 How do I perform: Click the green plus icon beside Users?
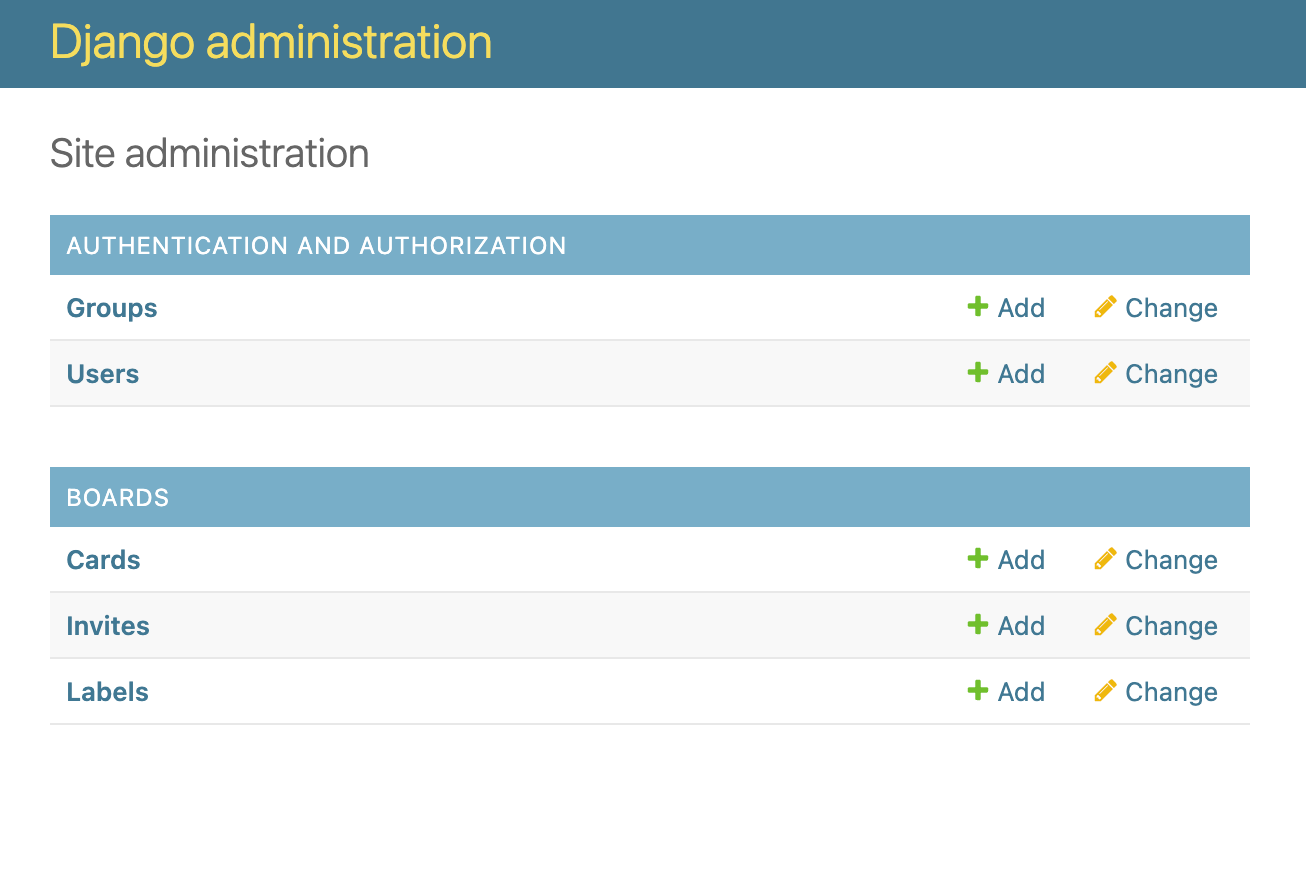[x=976, y=373]
